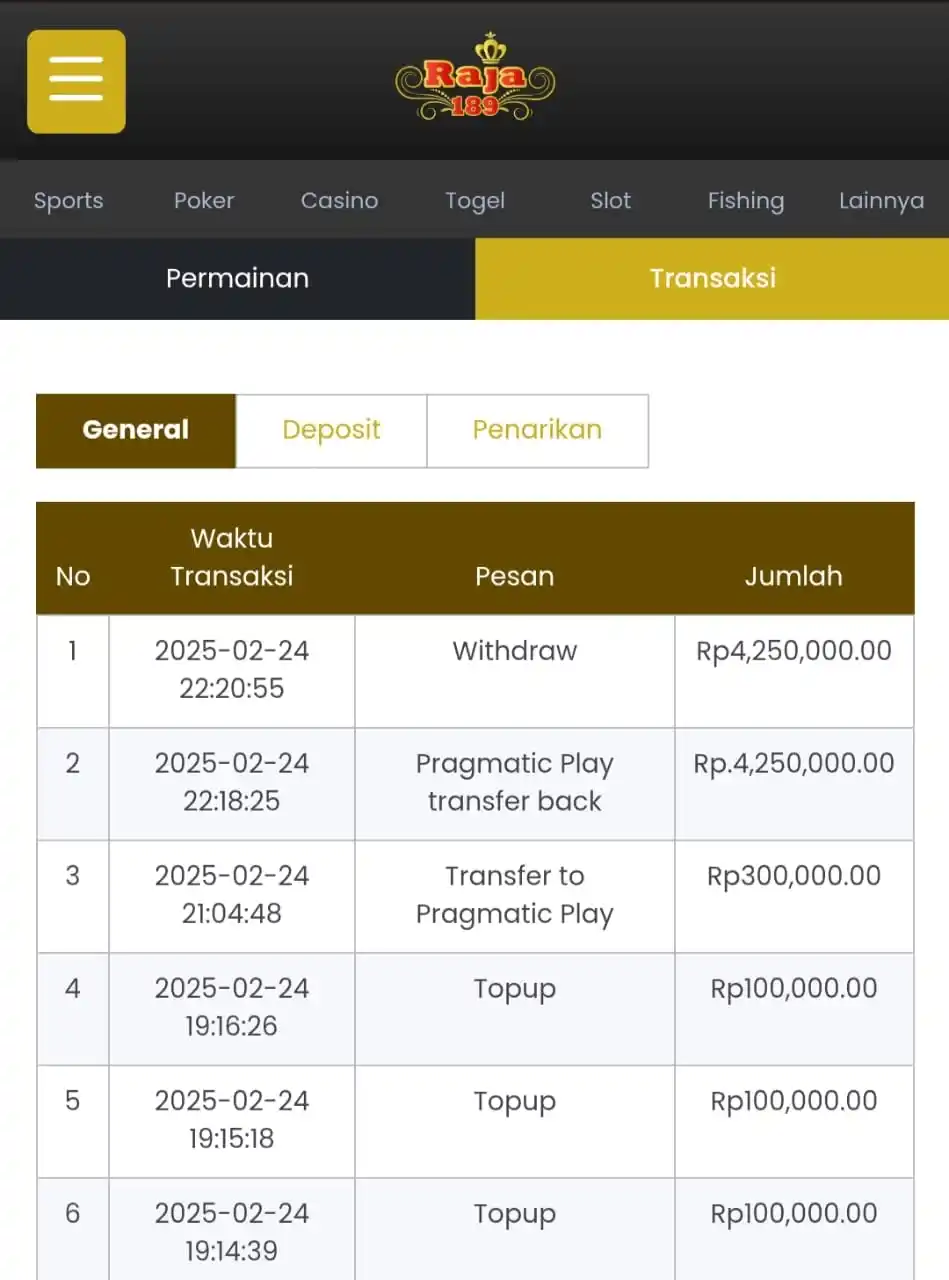Image resolution: width=949 pixels, height=1280 pixels.
Task: Click the Waktu Transaksi column header
Action: coord(231,557)
